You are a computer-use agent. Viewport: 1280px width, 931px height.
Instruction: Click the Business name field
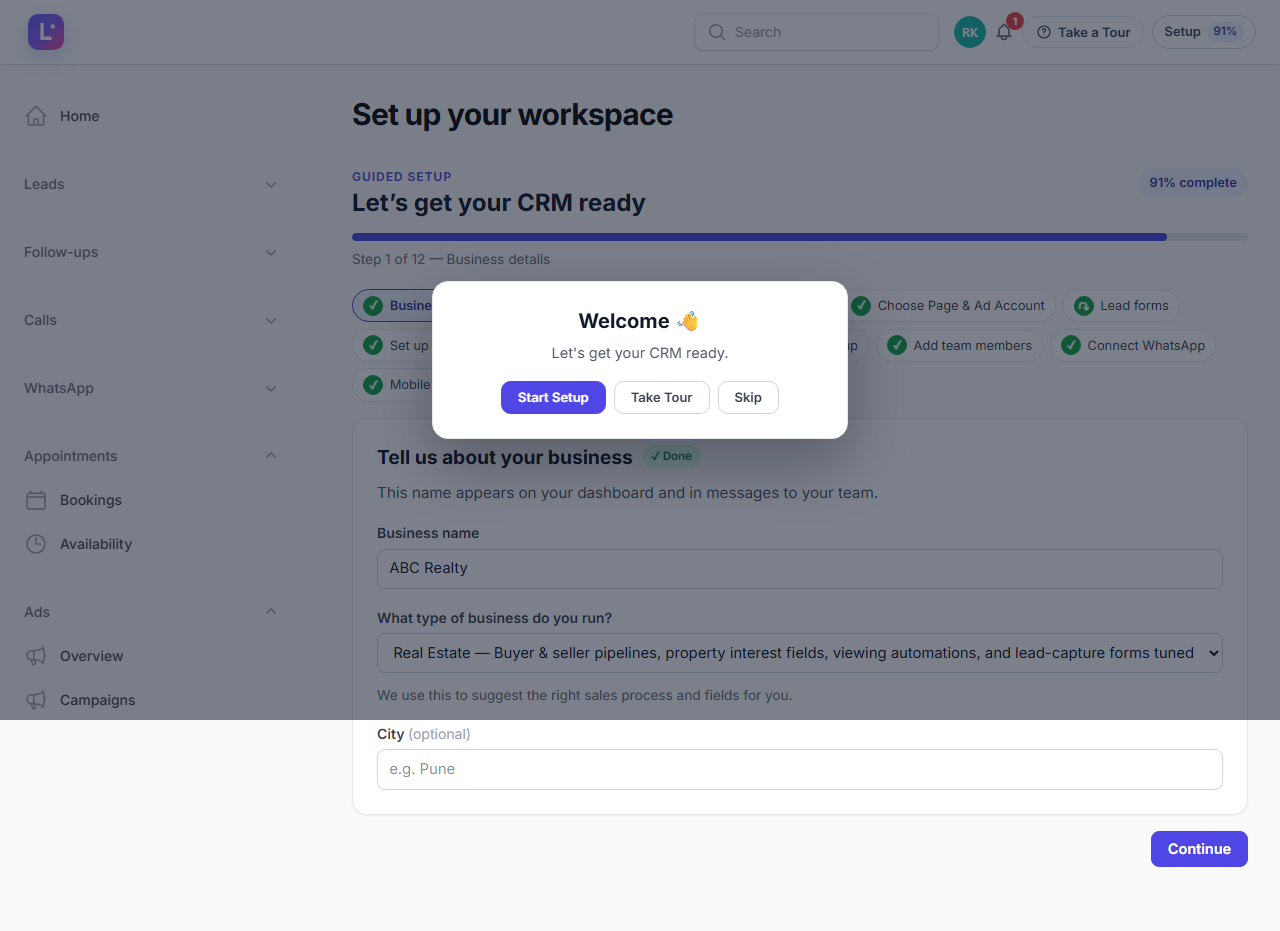point(800,569)
